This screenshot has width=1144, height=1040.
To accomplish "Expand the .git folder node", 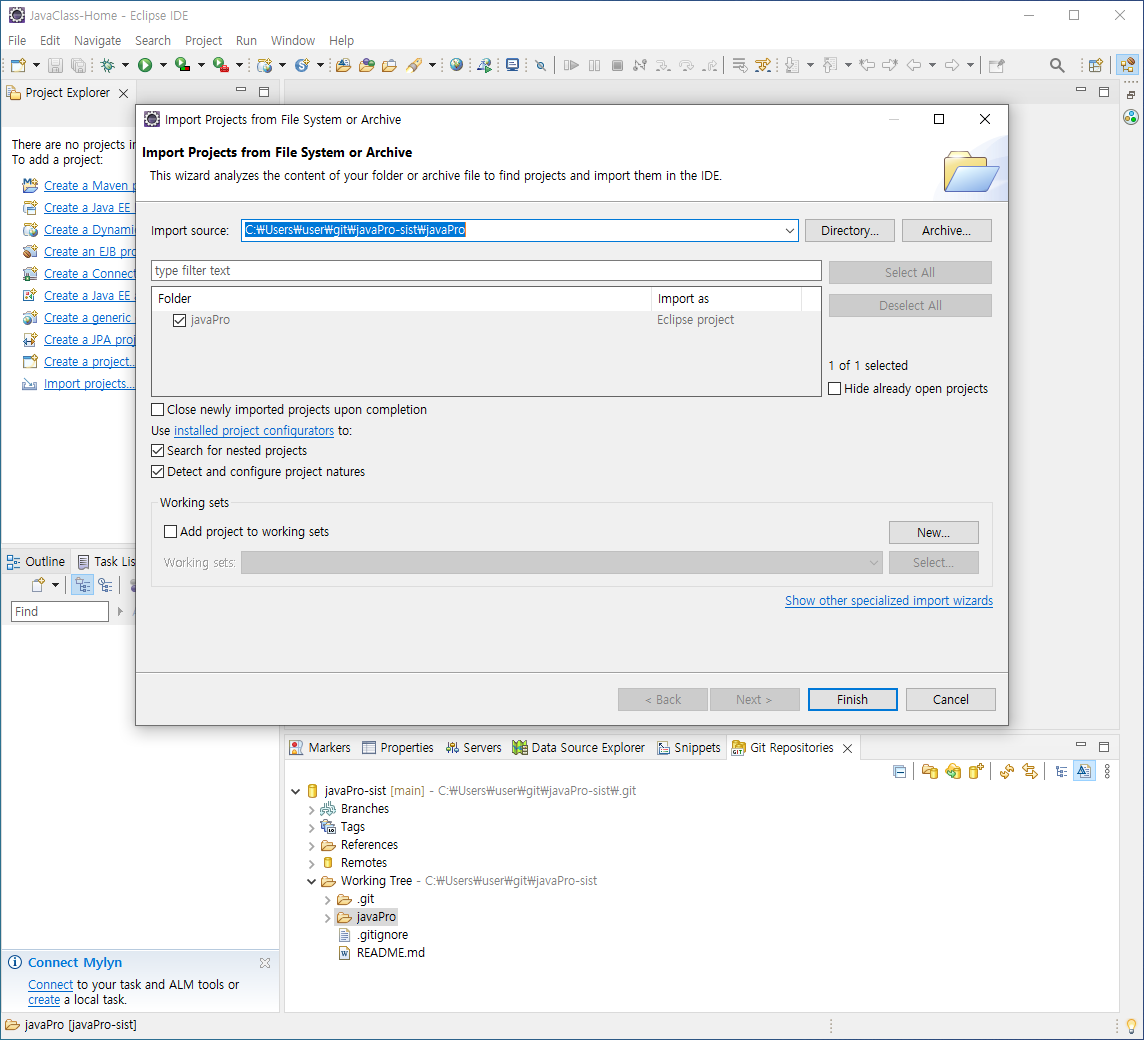I will pyautogui.click(x=328, y=900).
